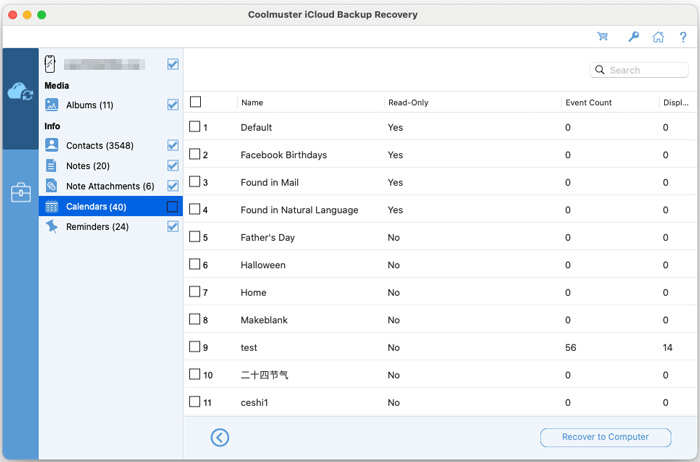Check the Calendars checkbox
700x462 pixels.
click(172, 206)
